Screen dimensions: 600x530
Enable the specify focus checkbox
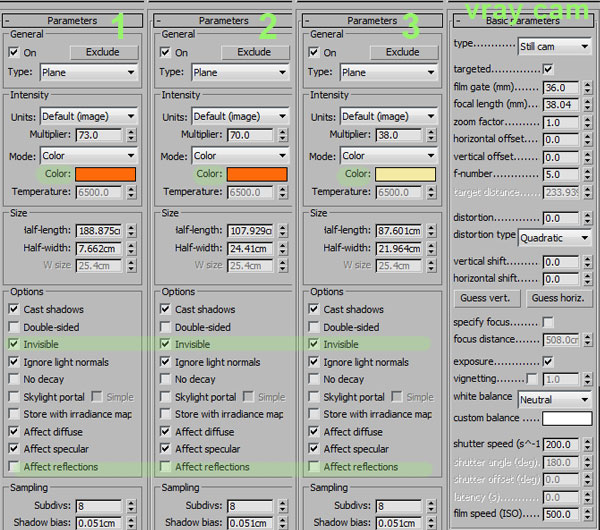(x=548, y=322)
